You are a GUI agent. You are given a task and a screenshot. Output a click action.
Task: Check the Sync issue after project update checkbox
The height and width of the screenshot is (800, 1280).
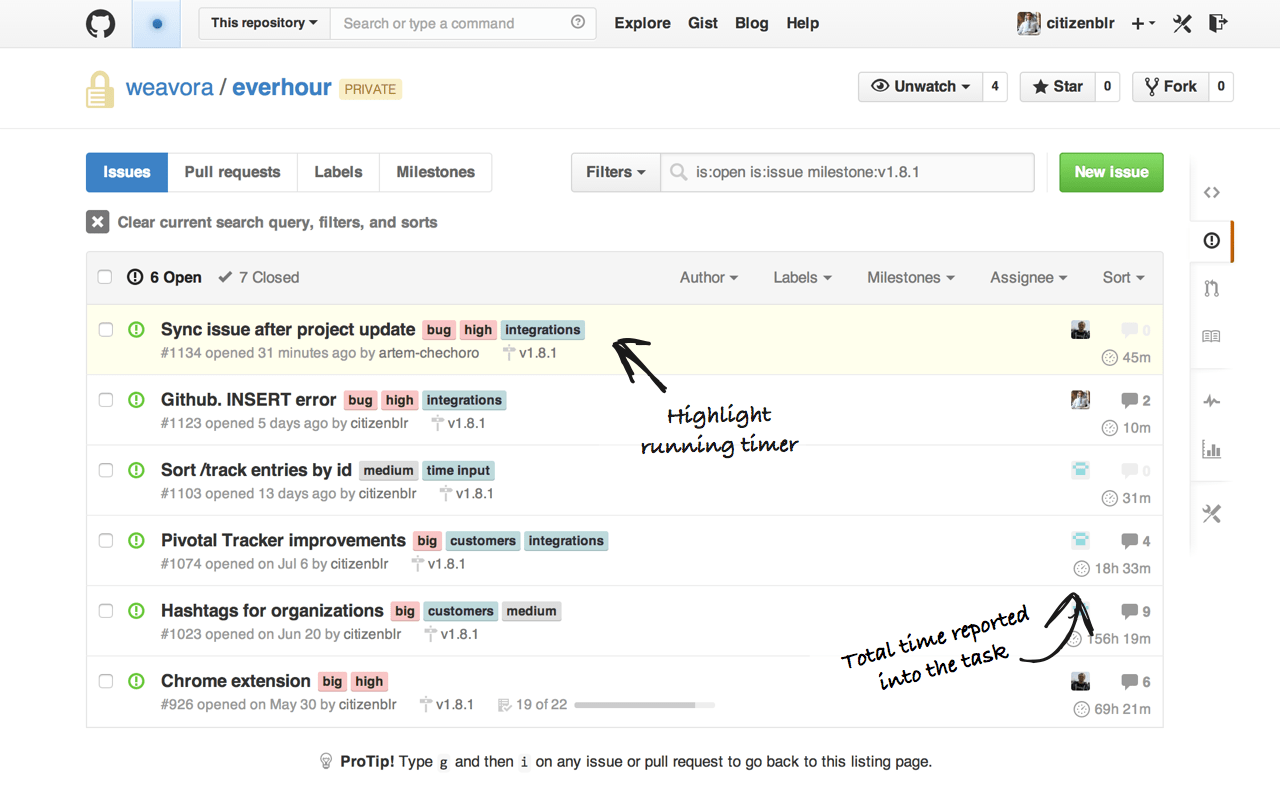pyautogui.click(x=106, y=330)
